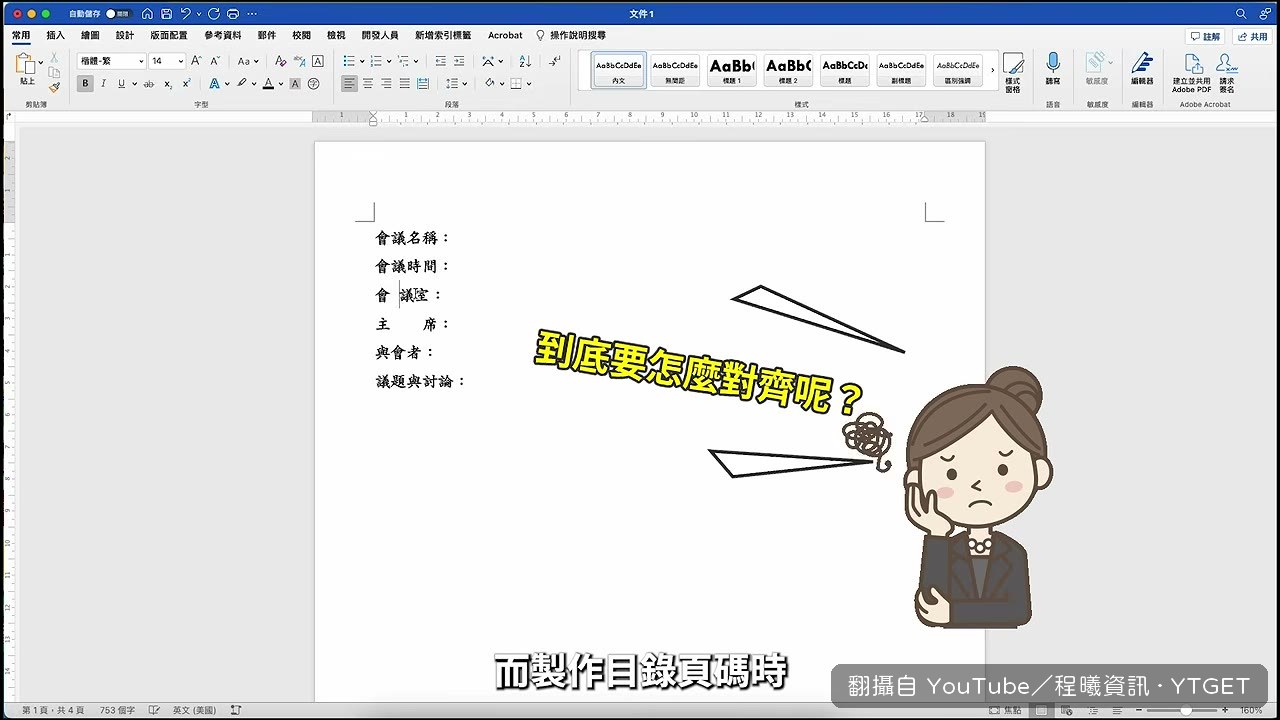Insert enclosed character symbol
Screen dimensions: 1280x720
[314, 84]
